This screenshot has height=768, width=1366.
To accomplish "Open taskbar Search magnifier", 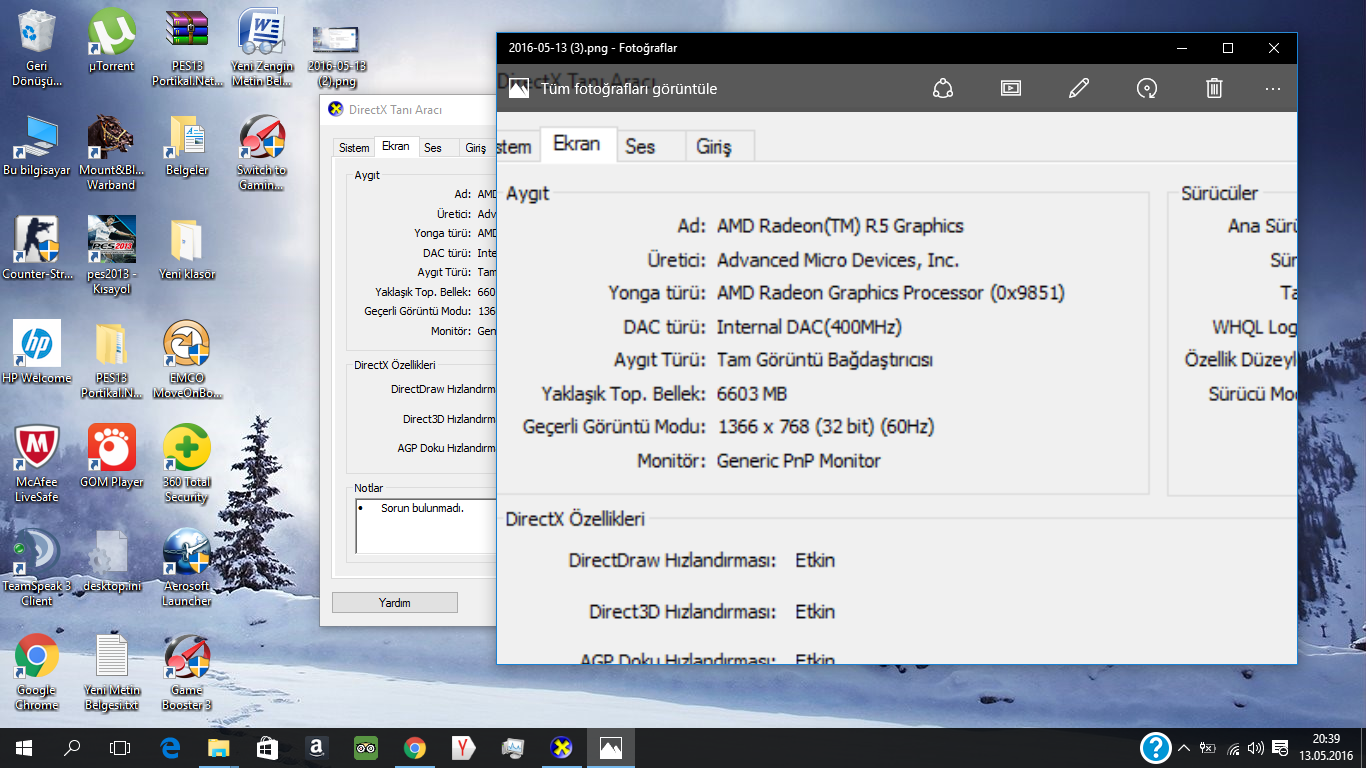I will [x=72, y=747].
